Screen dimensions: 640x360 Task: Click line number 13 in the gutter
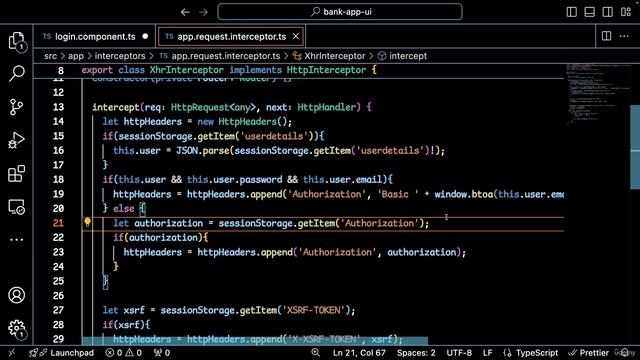pos(58,107)
